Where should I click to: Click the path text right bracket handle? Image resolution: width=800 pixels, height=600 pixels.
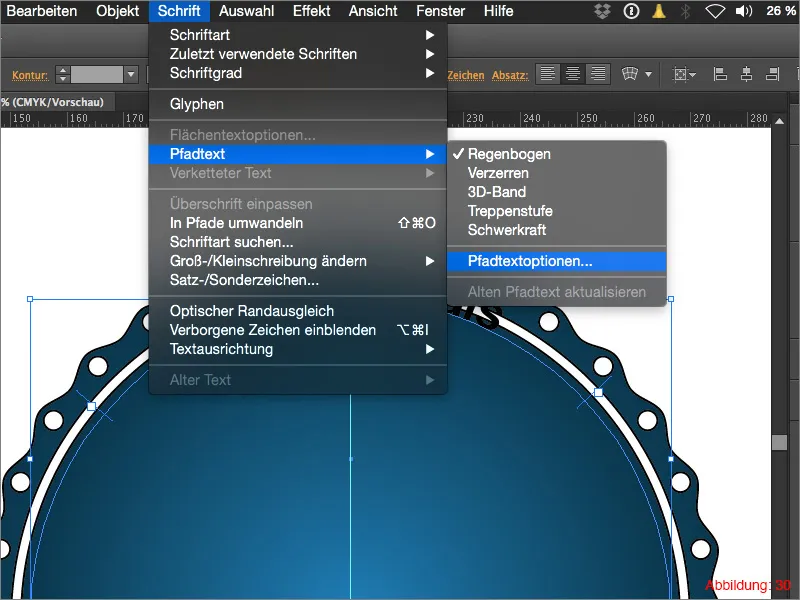(x=598, y=392)
